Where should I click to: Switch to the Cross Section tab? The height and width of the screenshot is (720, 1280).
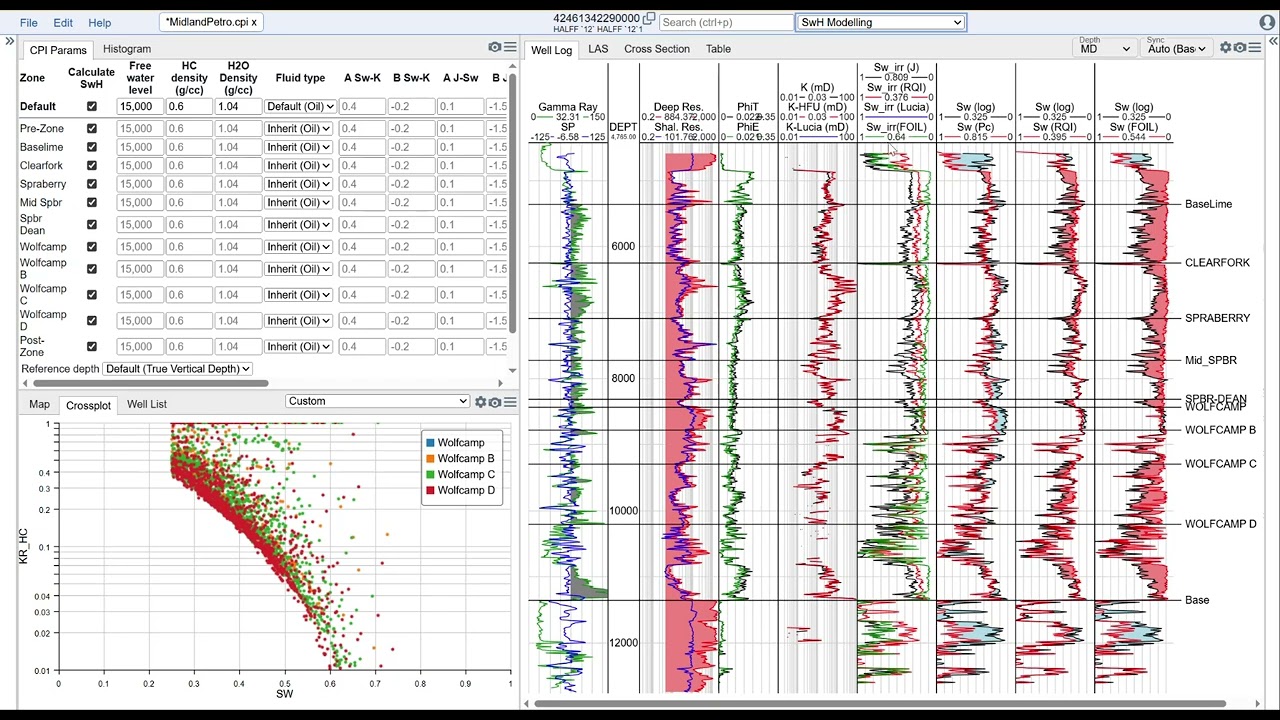[657, 49]
